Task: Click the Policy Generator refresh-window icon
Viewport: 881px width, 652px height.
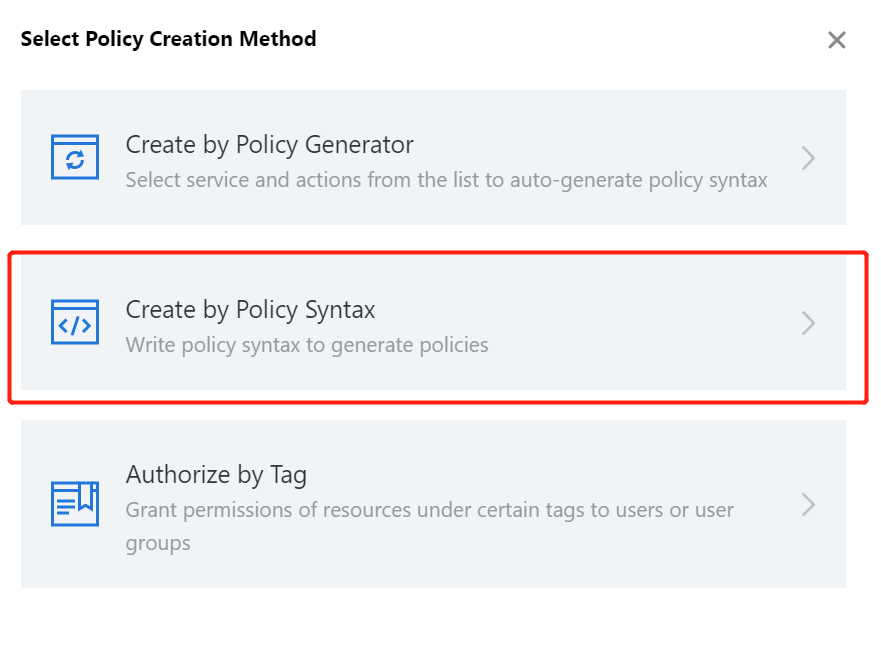Action: 75,157
